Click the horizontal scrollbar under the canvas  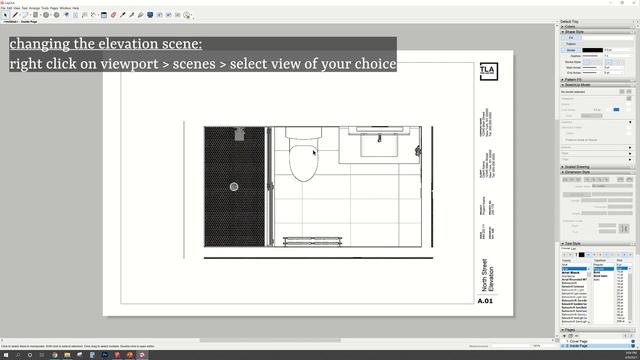click(x=270, y=340)
